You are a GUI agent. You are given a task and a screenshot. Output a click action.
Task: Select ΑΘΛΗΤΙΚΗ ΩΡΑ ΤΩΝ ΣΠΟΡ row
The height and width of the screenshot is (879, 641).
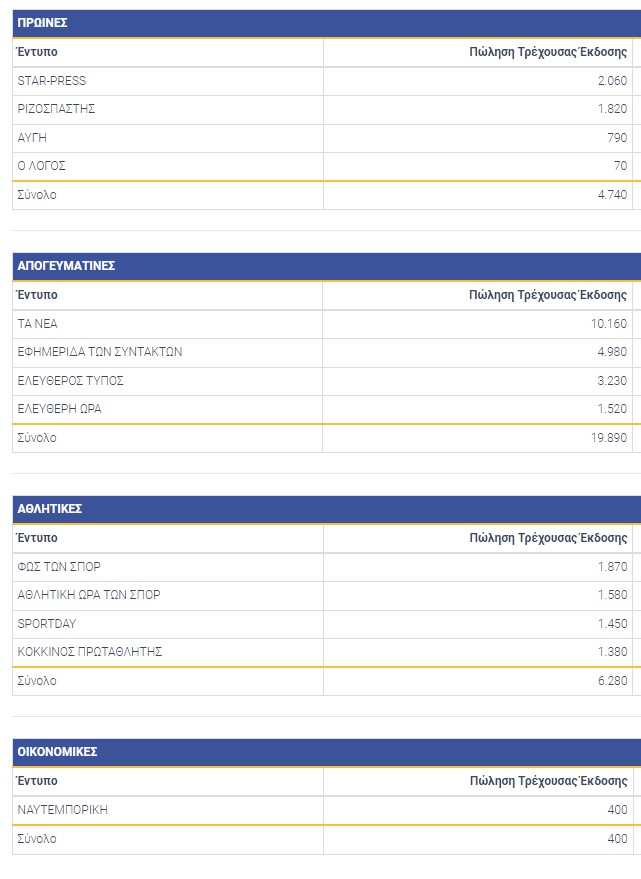[x=89, y=595]
